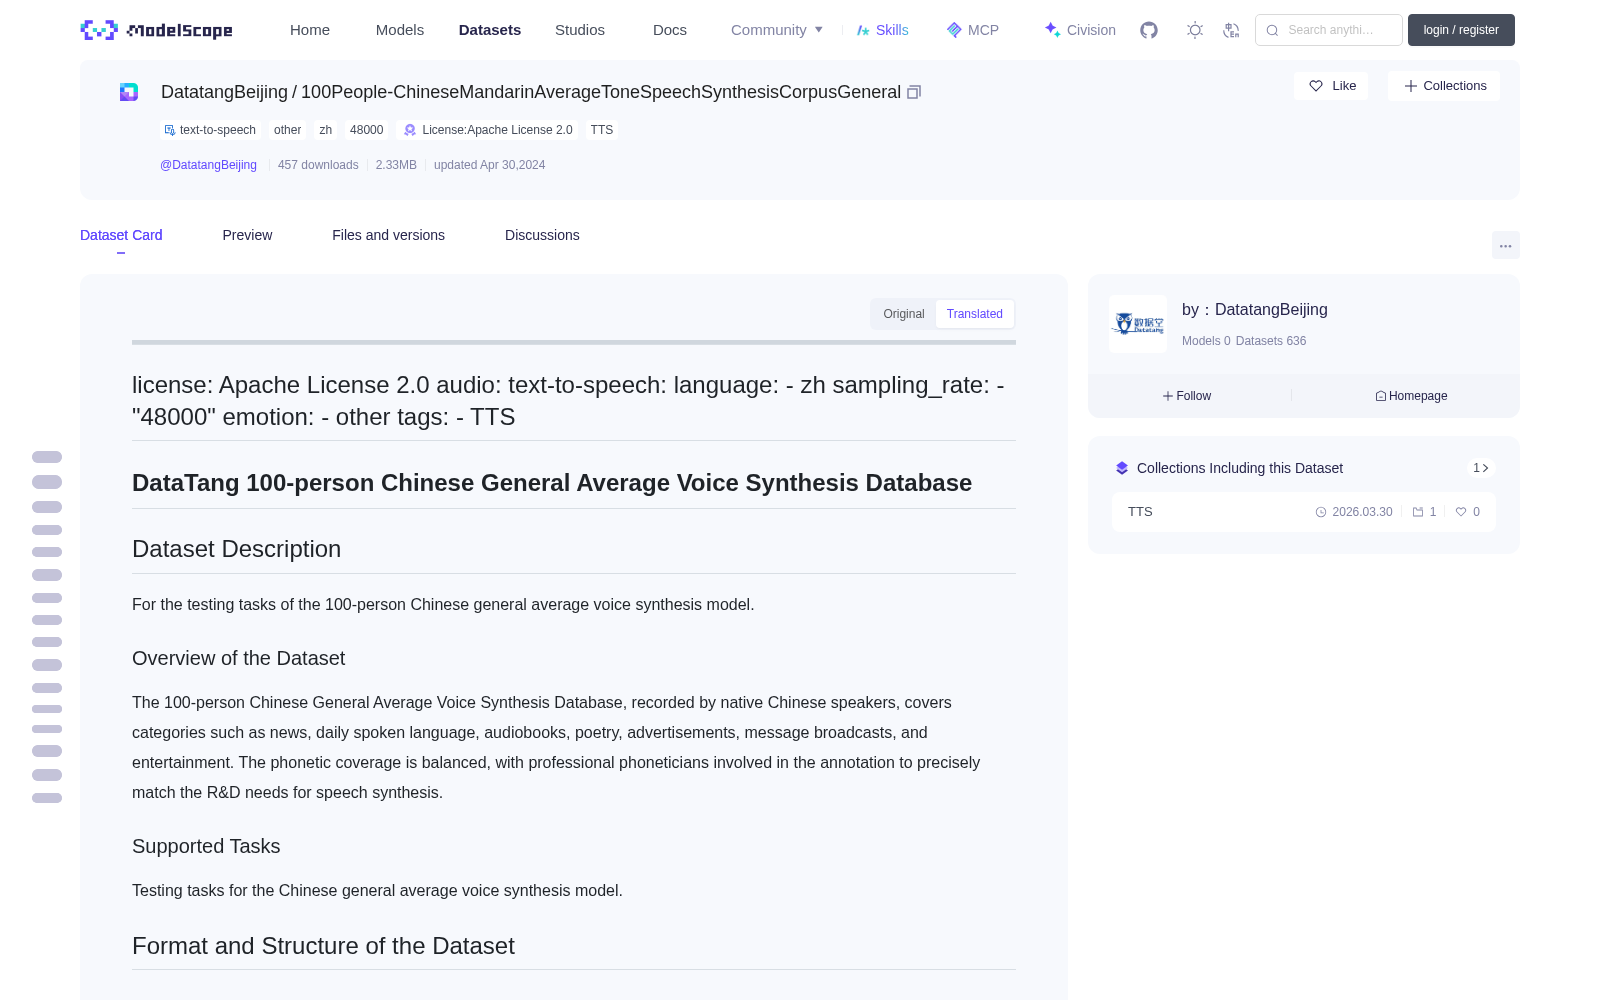
Task: Click the clock icon beside 2026.03.30
Action: pyautogui.click(x=1321, y=512)
